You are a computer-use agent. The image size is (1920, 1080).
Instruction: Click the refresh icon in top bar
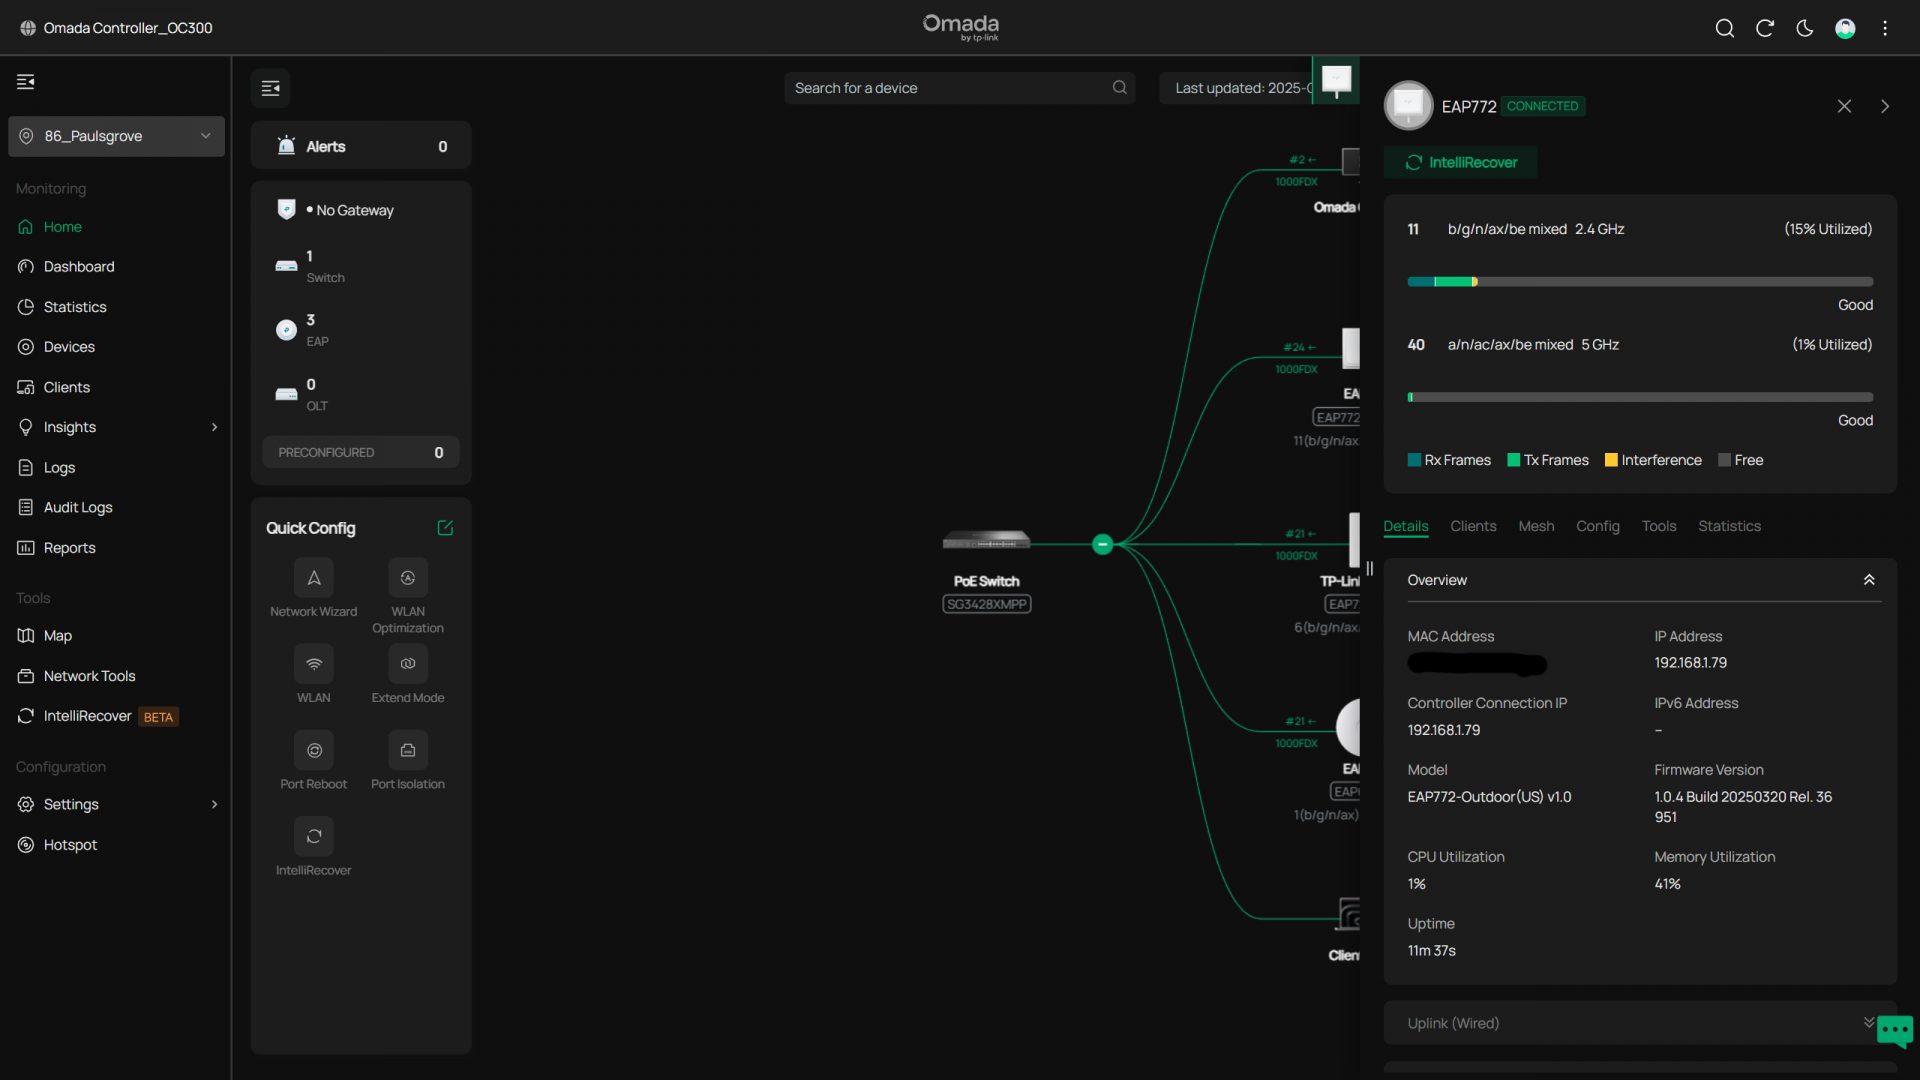1765,28
